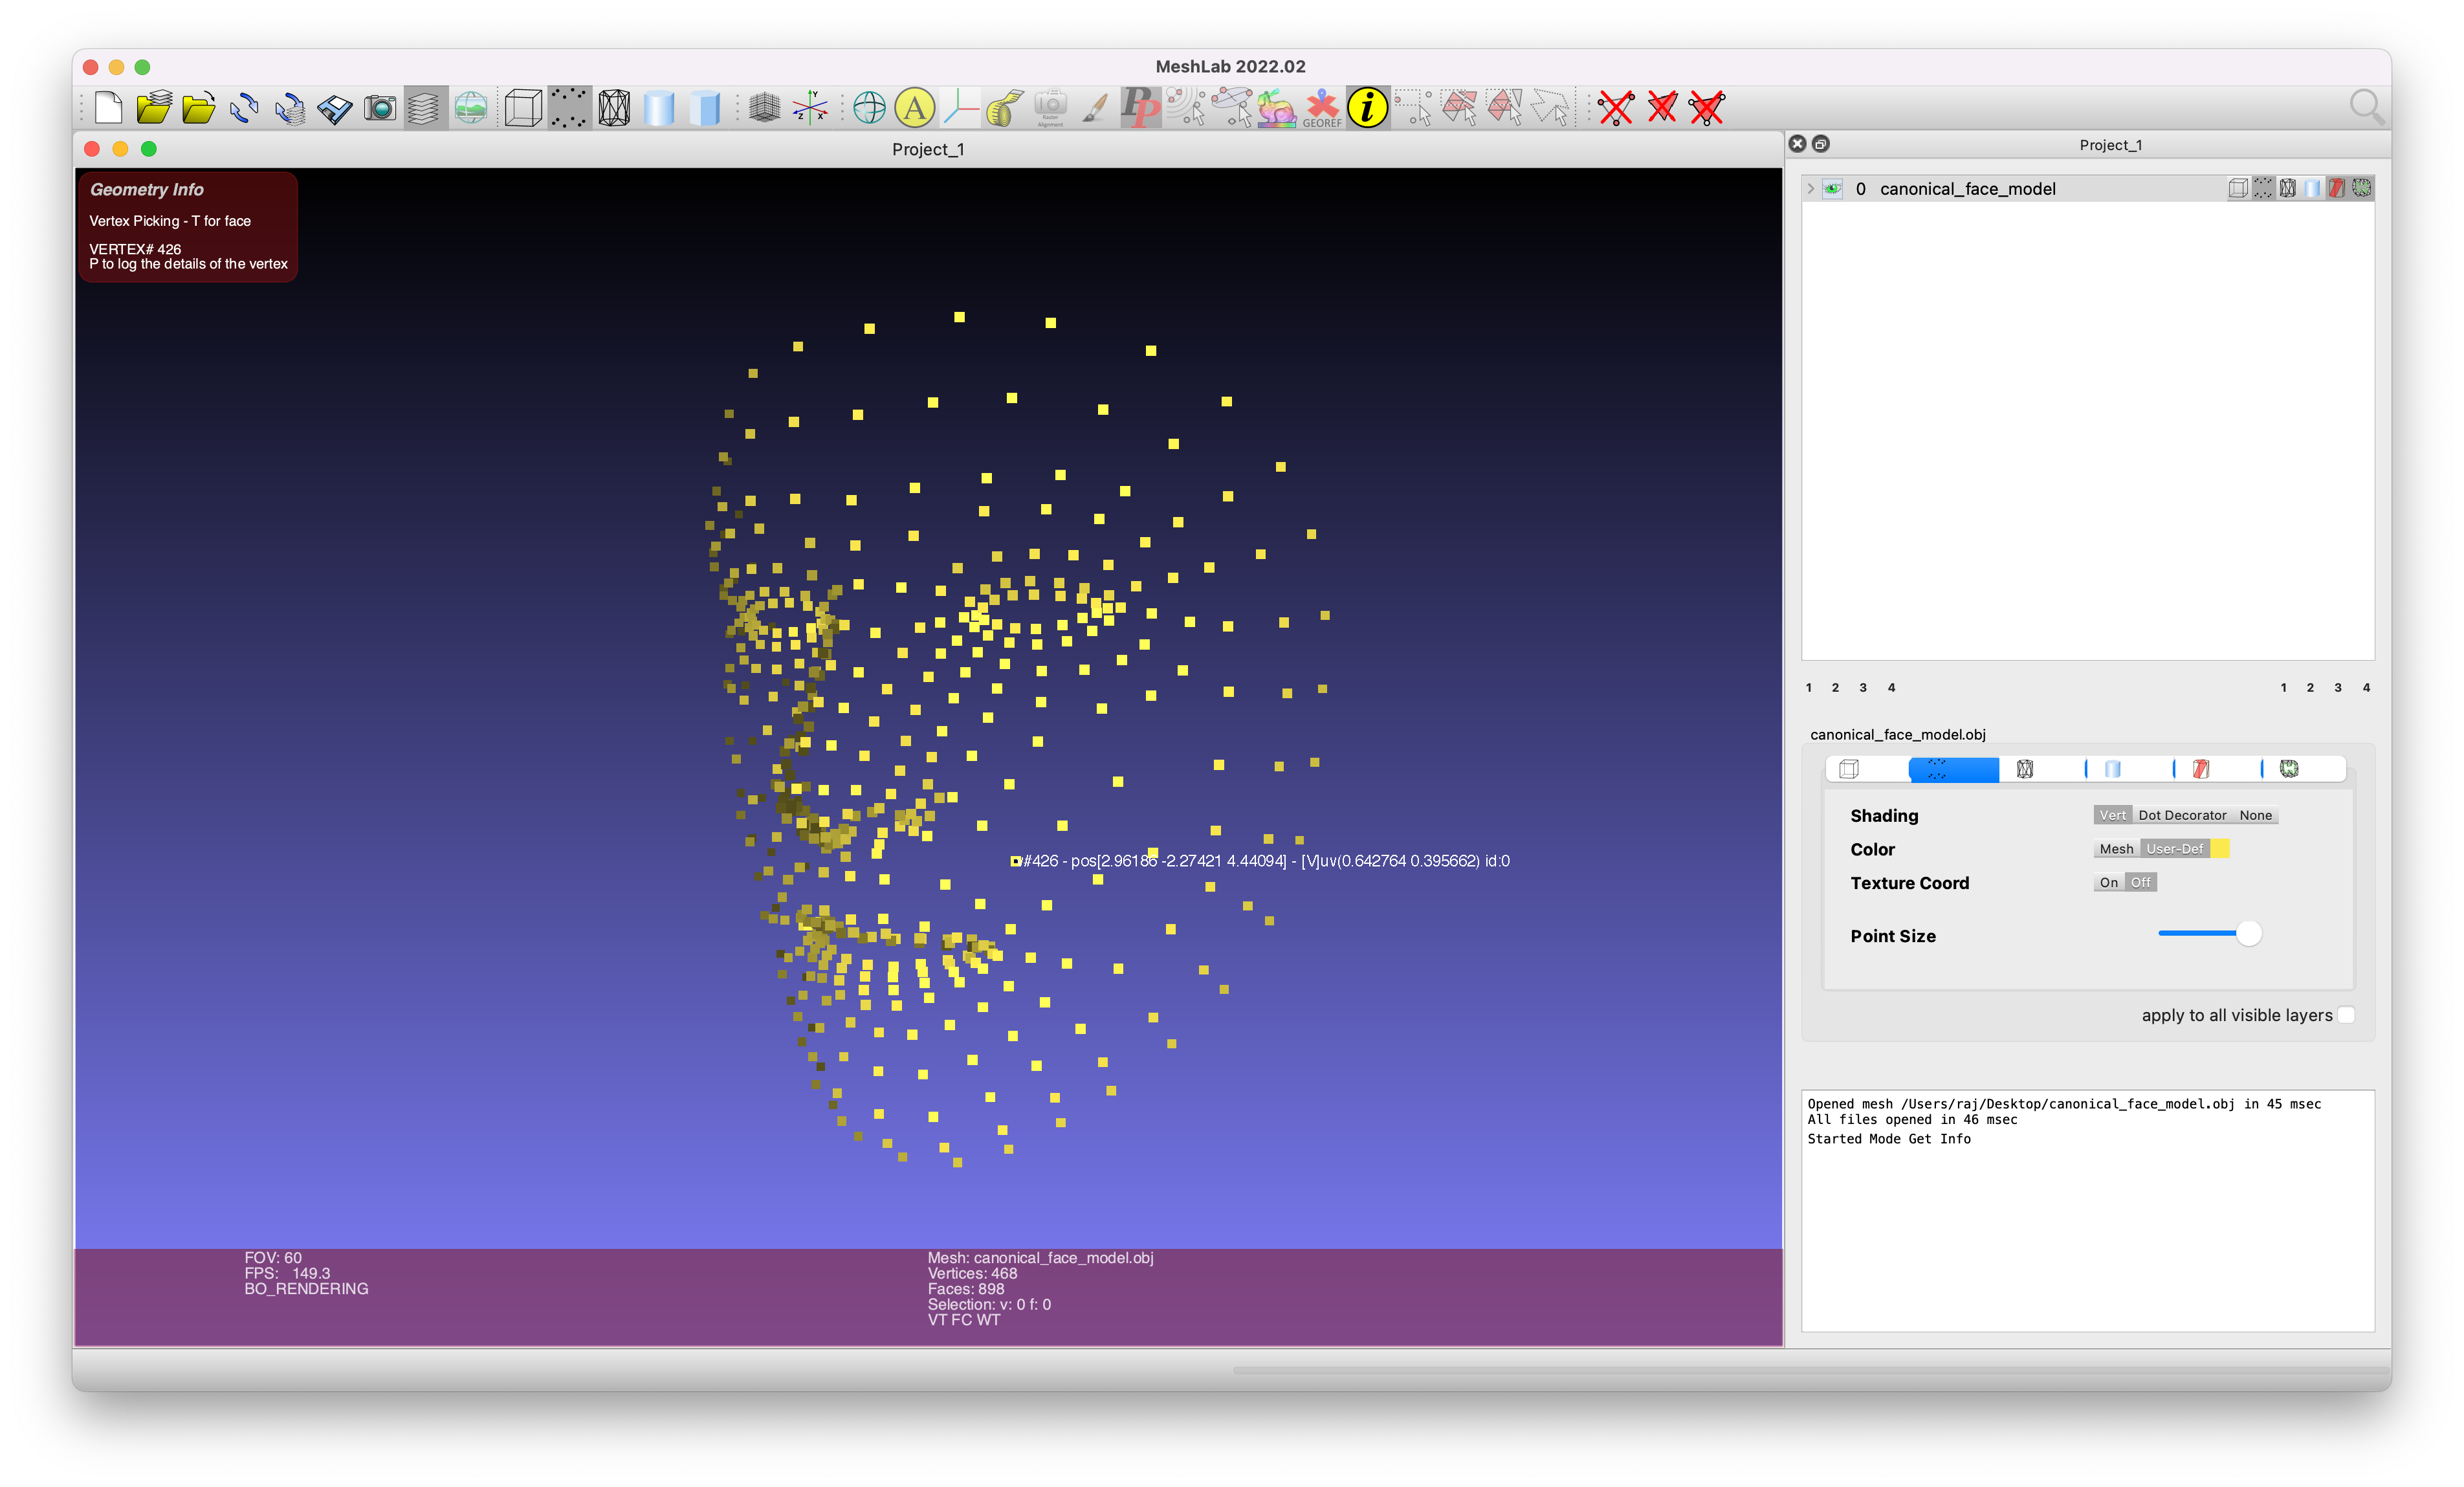Image resolution: width=2464 pixels, height=1487 pixels.
Task: Open the search magnifier in toolbar
Action: [x=2366, y=106]
